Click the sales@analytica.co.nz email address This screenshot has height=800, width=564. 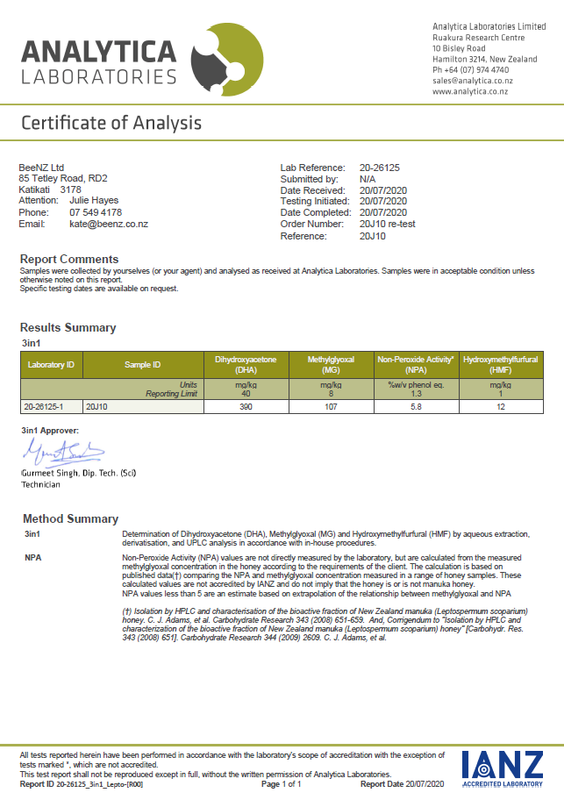tap(473, 81)
